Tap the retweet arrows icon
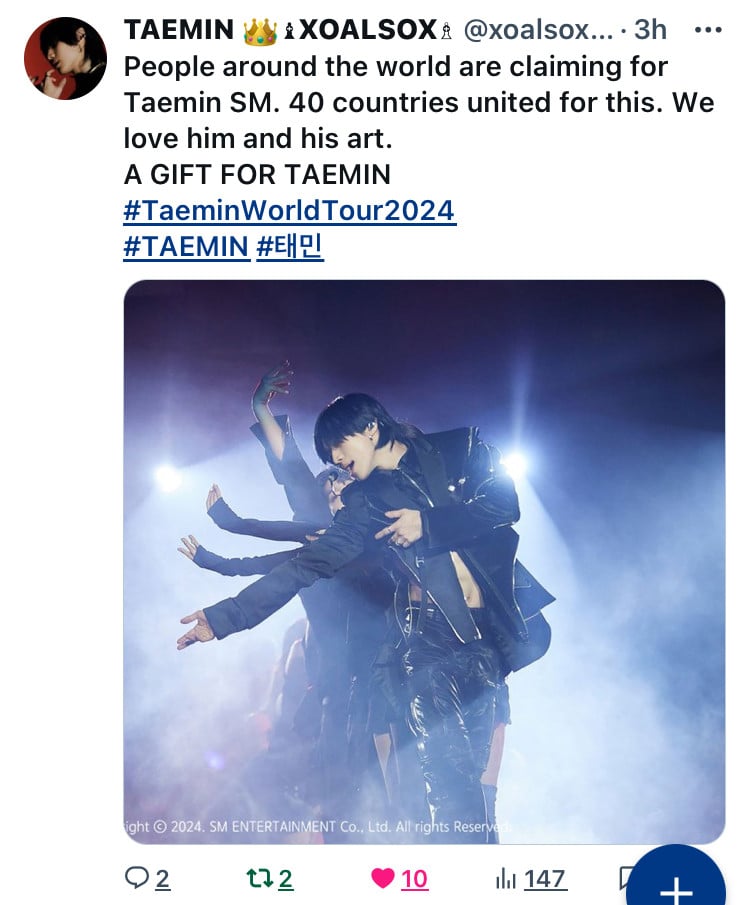The height and width of the screenshot is (905, 750). [259, 878]
